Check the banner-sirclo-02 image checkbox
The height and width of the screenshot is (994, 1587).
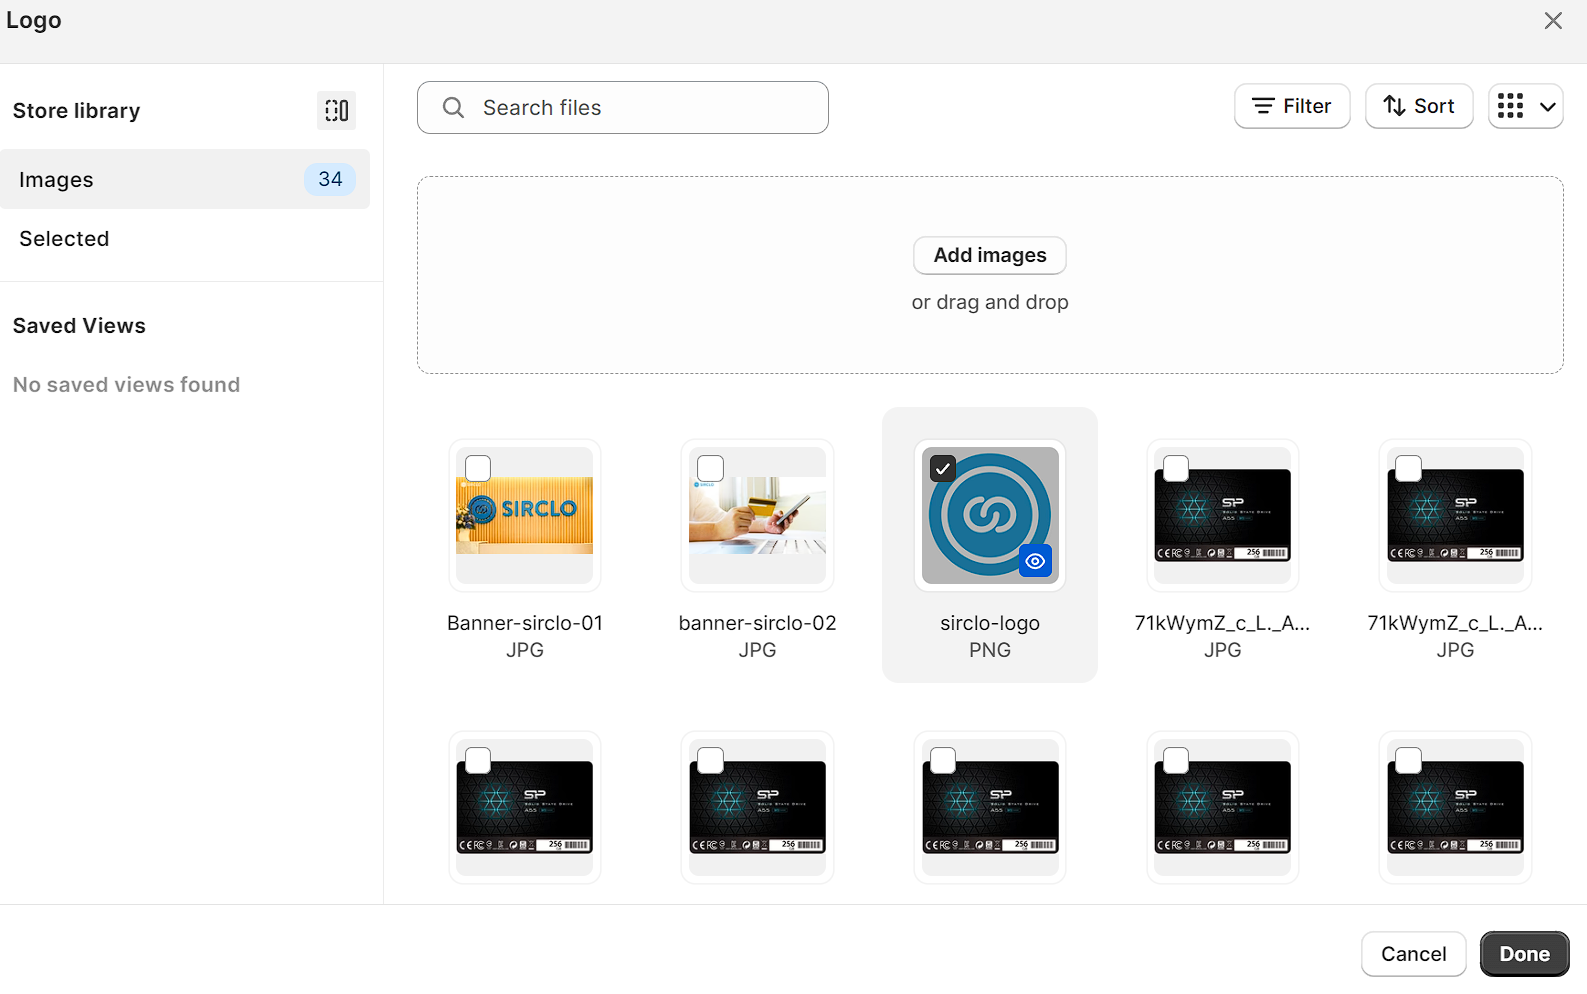pyautogui.click(x=710, y=468)
